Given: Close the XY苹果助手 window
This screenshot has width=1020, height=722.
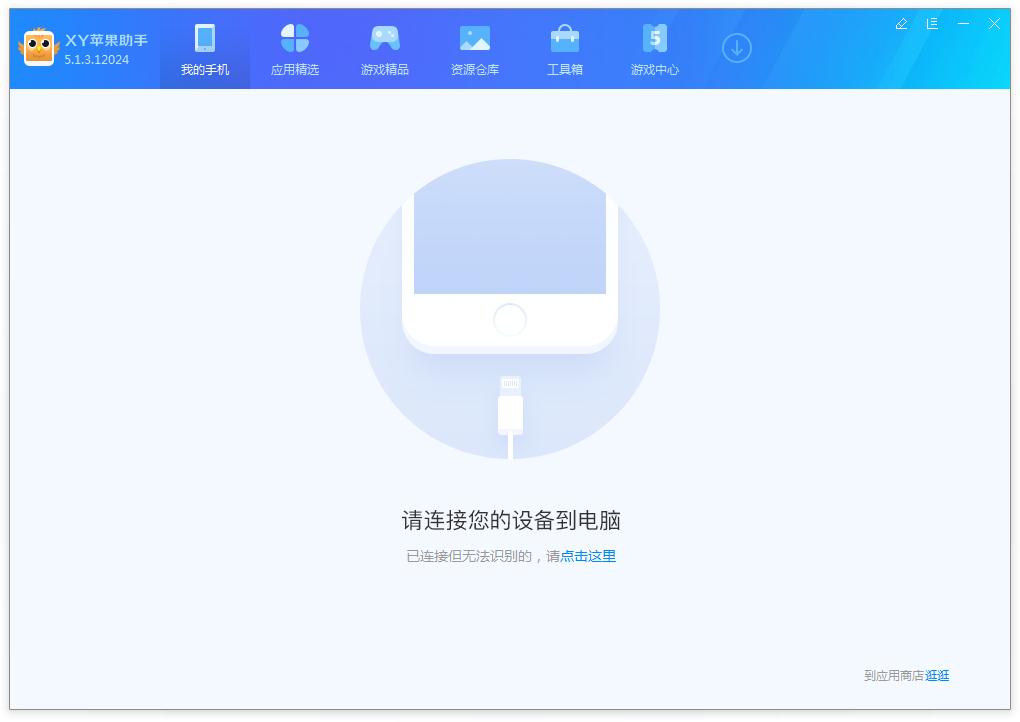Looking at the screenshot, I should [994, 24].
